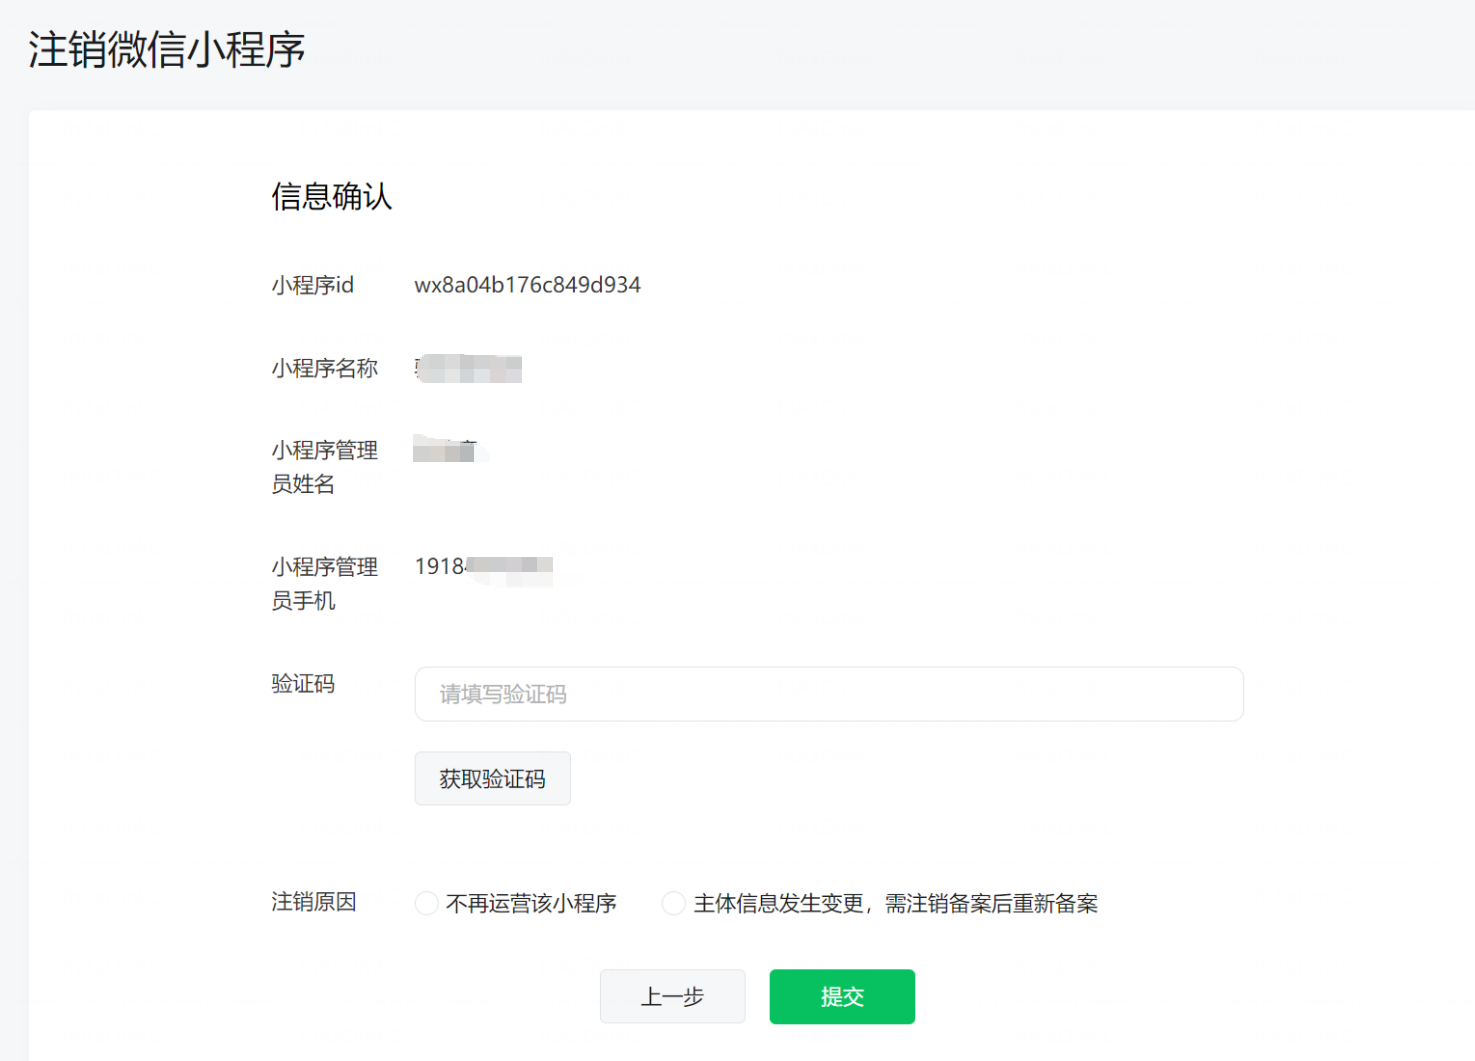Viewport: 1475px width, 1061px height.
Task: Select the 不再运营该小程序 radio option
Action: (427, 903)
